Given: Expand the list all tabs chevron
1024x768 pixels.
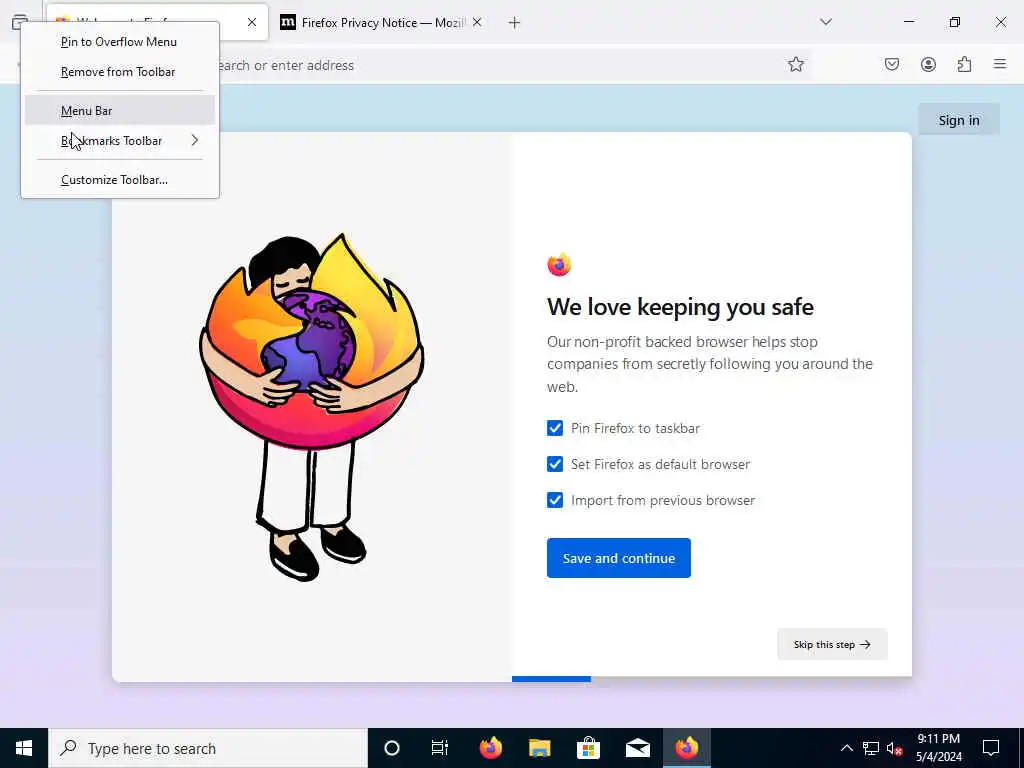Looking at the screenshot, I should [826, 22].
